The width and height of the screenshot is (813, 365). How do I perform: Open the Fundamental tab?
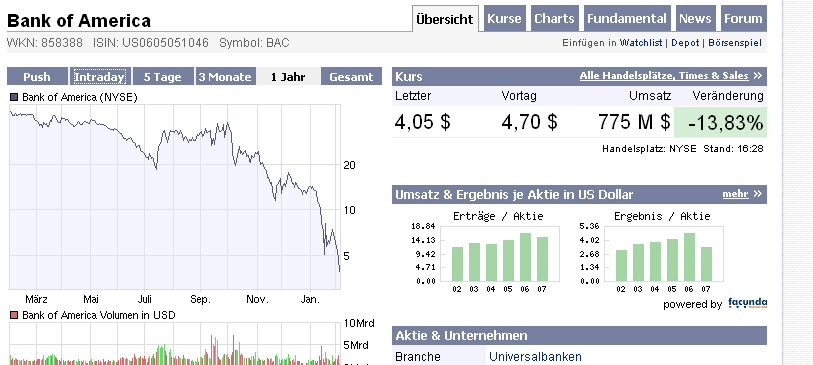(627, 19)
